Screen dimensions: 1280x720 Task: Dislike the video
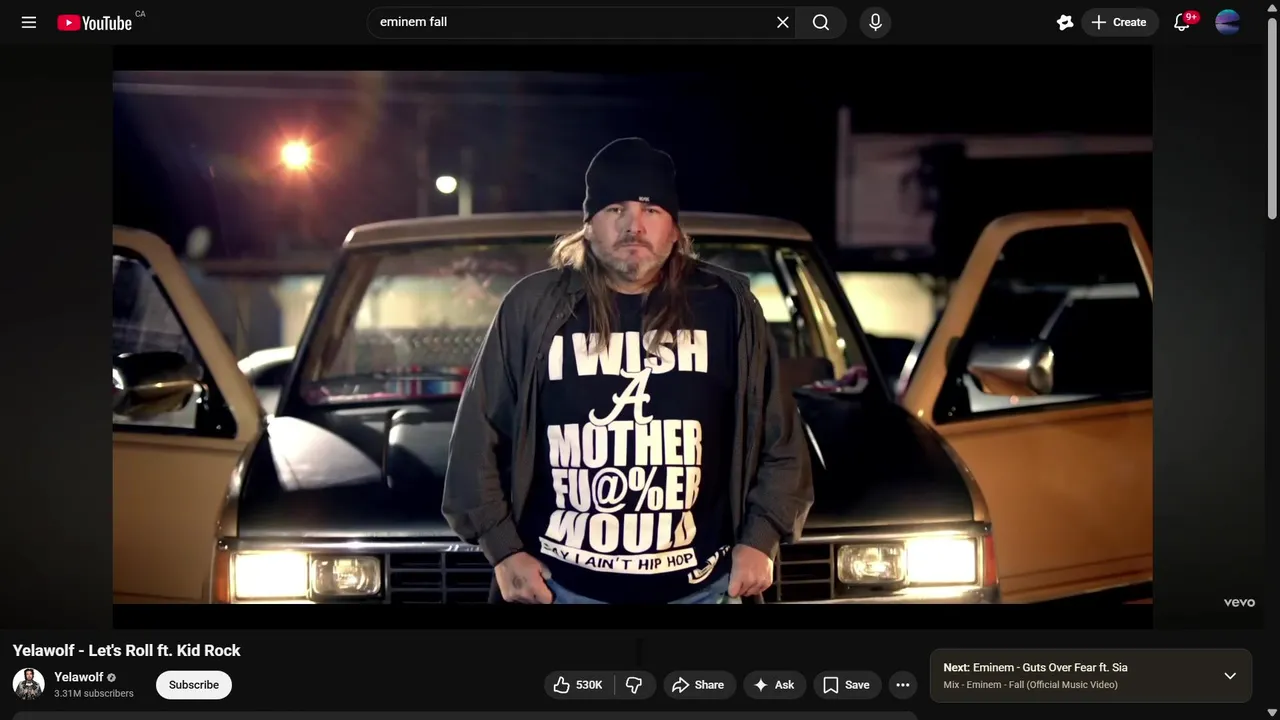coord(634,685)
